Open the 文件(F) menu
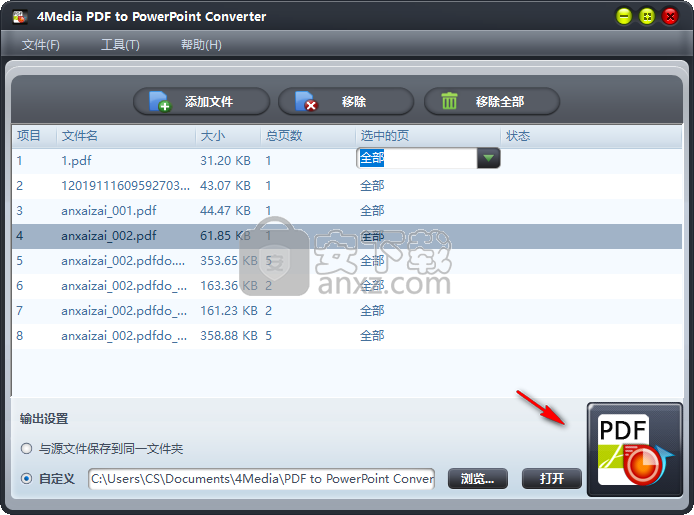 tap(41, 45)
